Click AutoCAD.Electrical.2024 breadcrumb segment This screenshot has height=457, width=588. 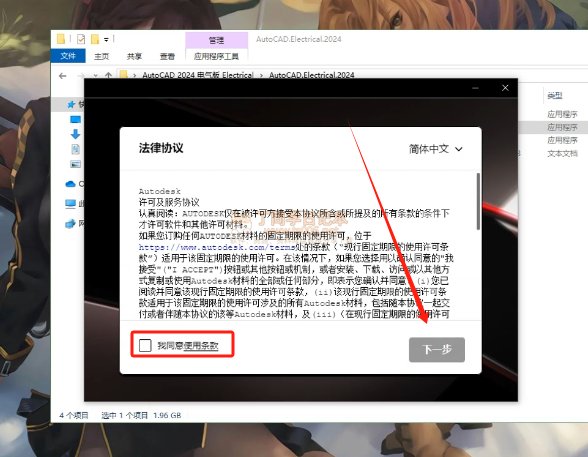(311, 75)
